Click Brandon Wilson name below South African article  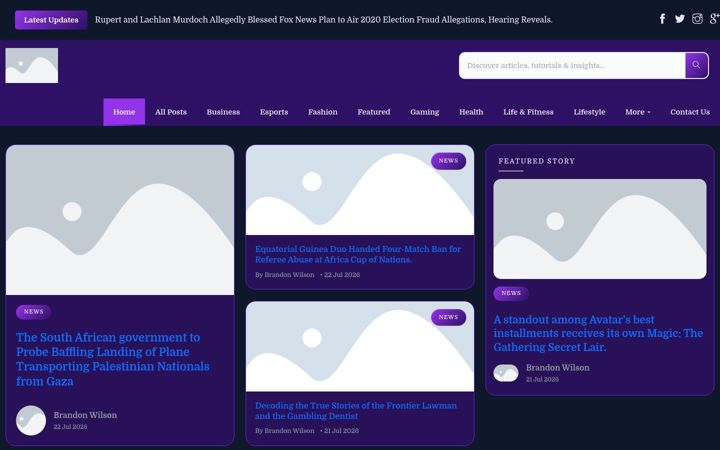pos(85,415)
